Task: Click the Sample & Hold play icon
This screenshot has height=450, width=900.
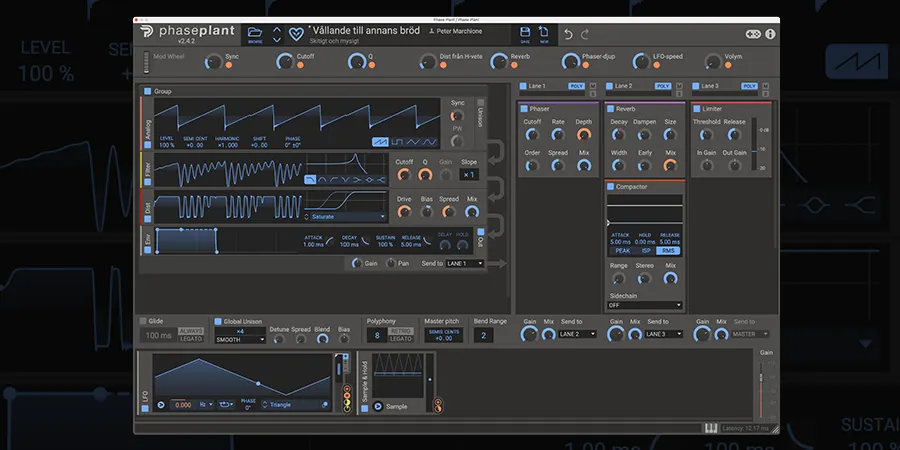Action: (x=378, y=406)
